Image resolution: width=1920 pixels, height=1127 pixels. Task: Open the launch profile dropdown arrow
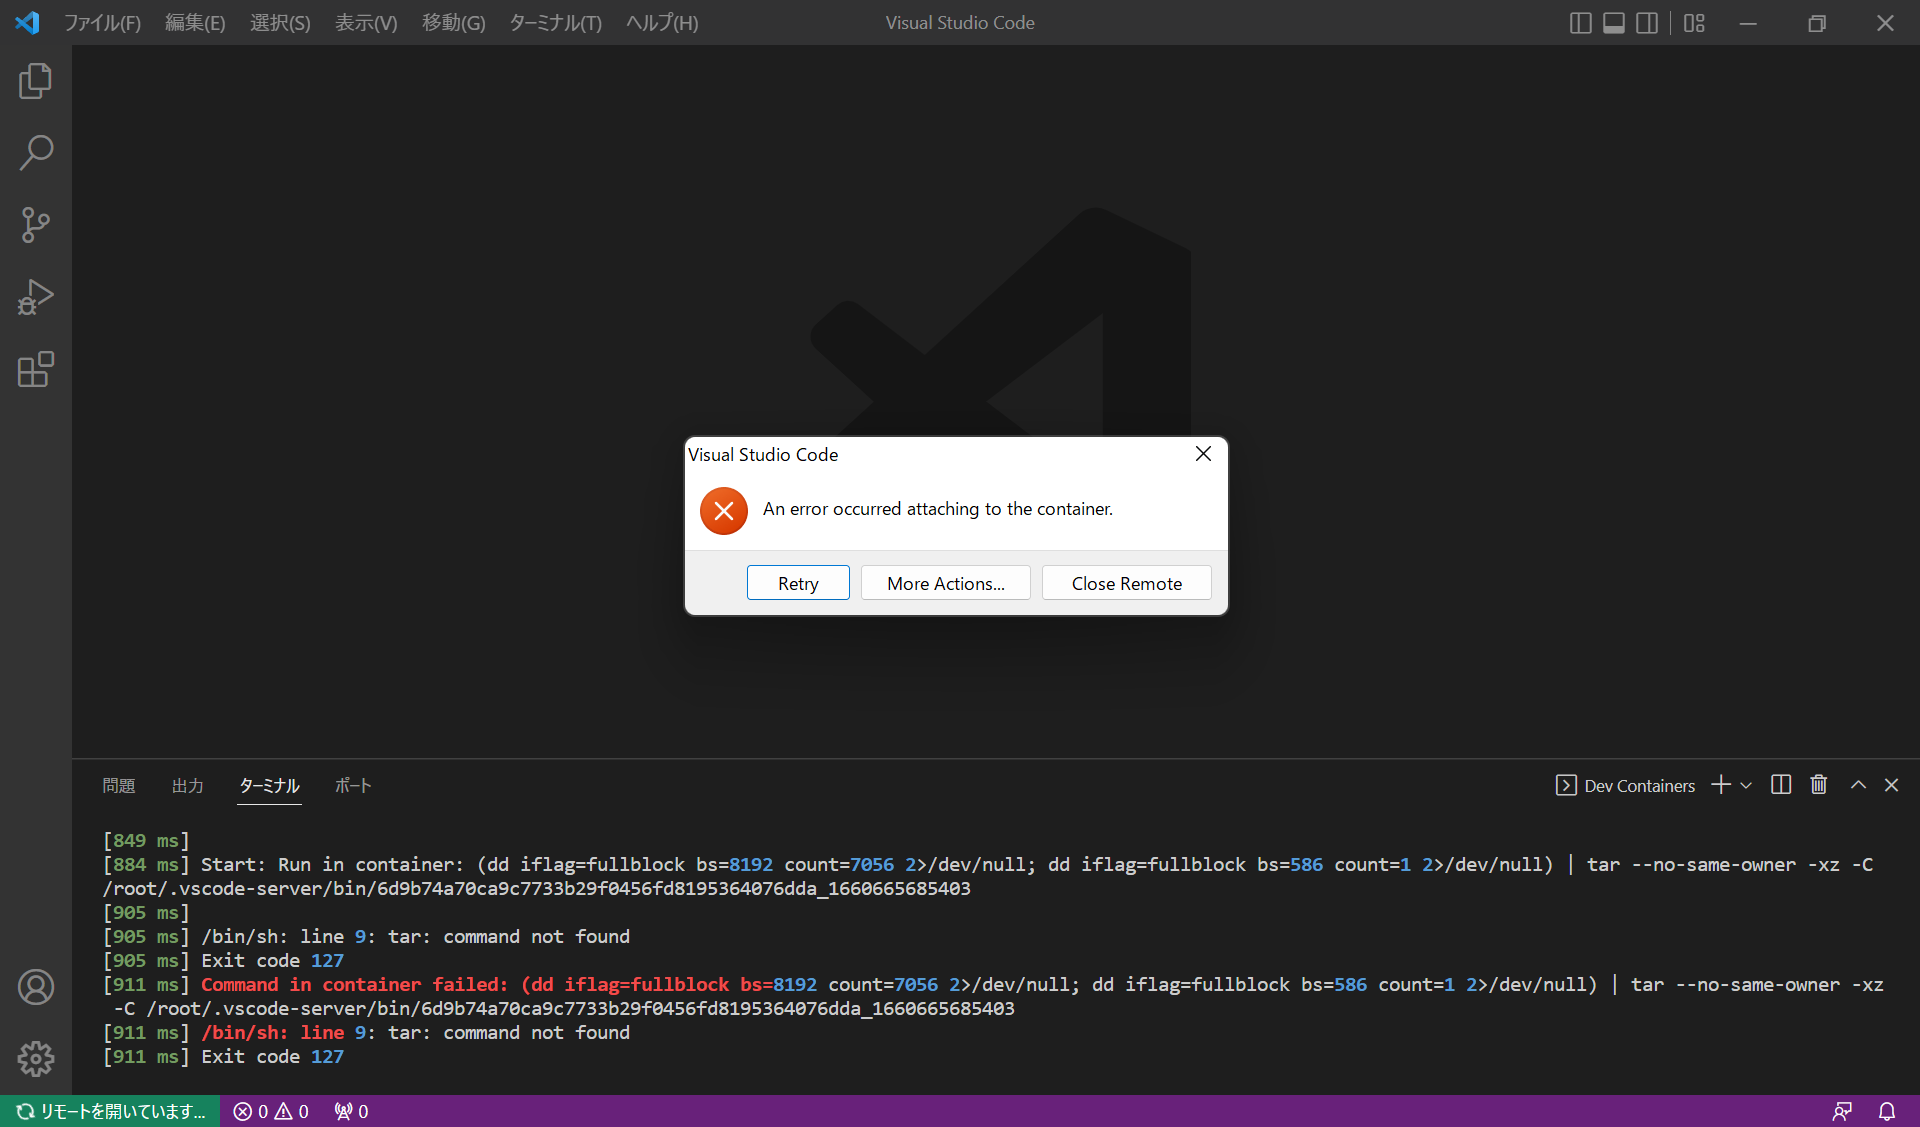pos(1746,786)
